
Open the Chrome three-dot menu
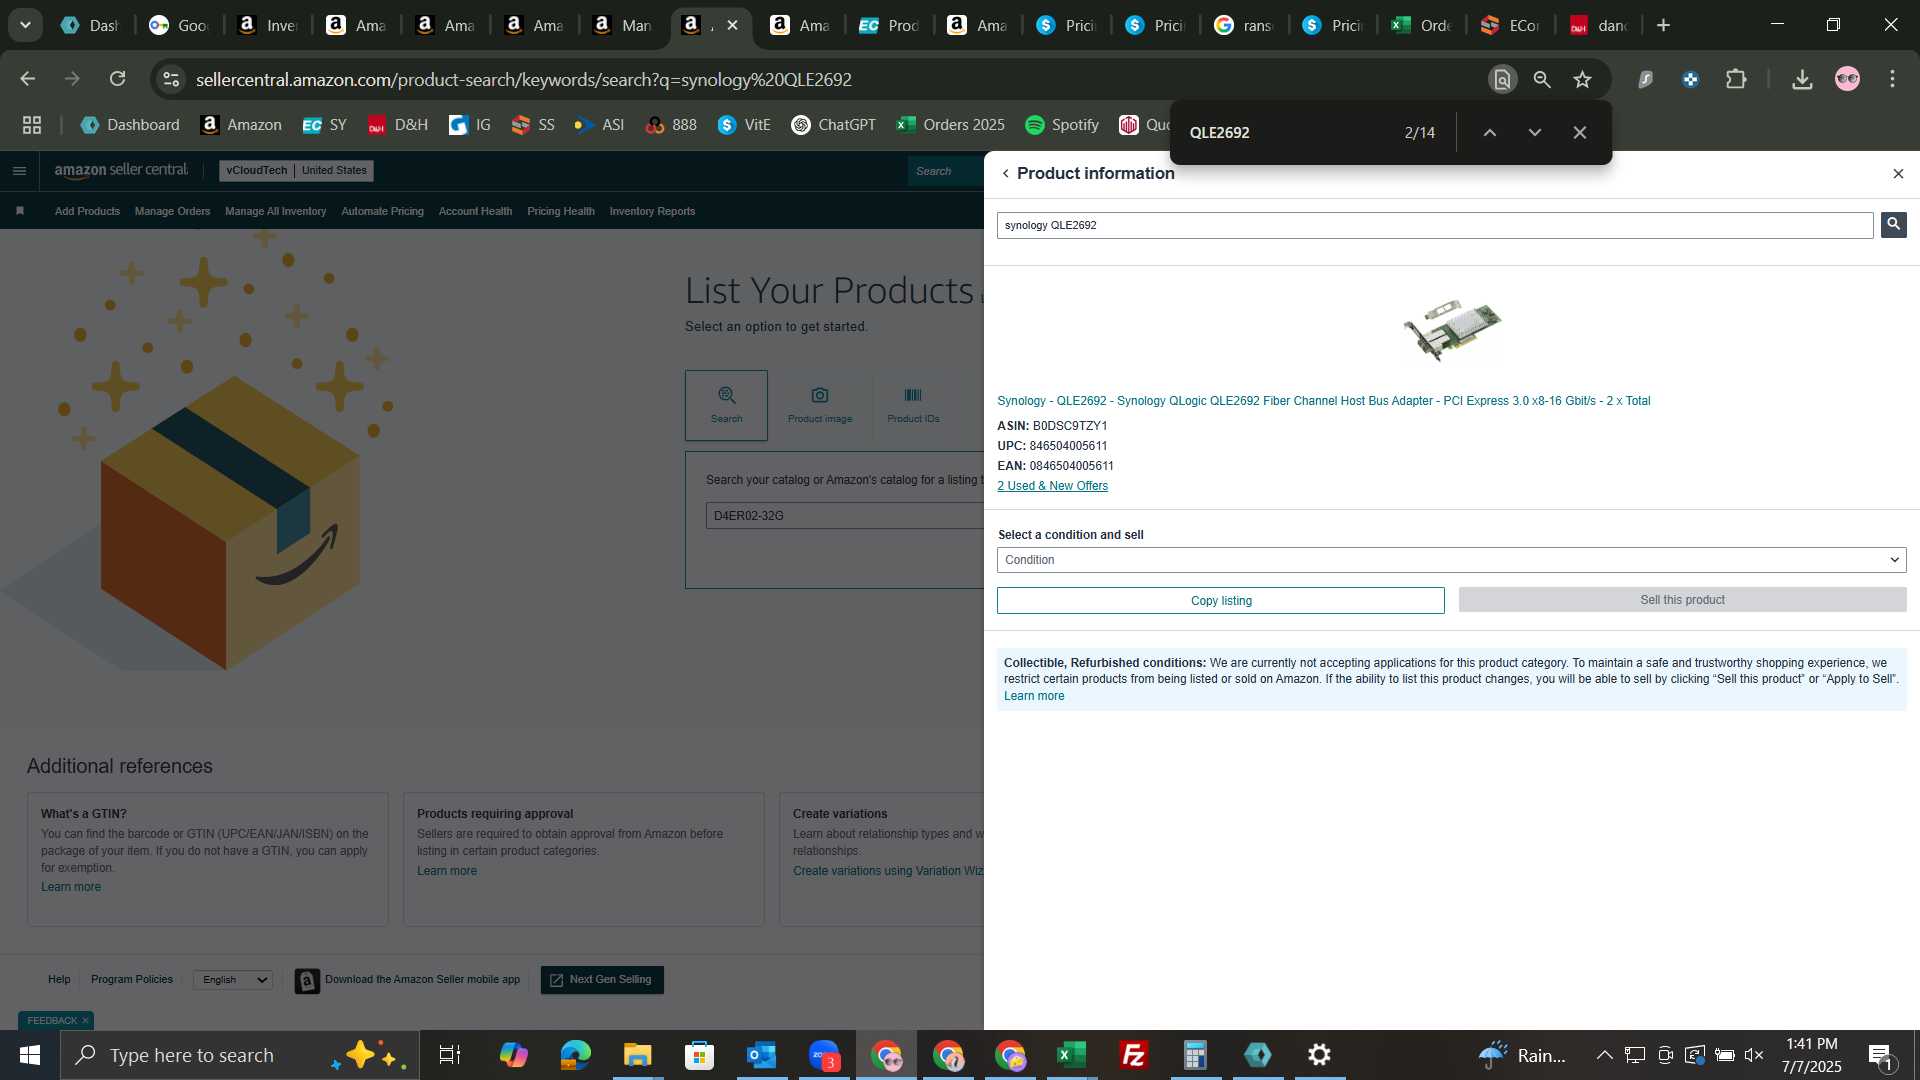point(1892,79)
